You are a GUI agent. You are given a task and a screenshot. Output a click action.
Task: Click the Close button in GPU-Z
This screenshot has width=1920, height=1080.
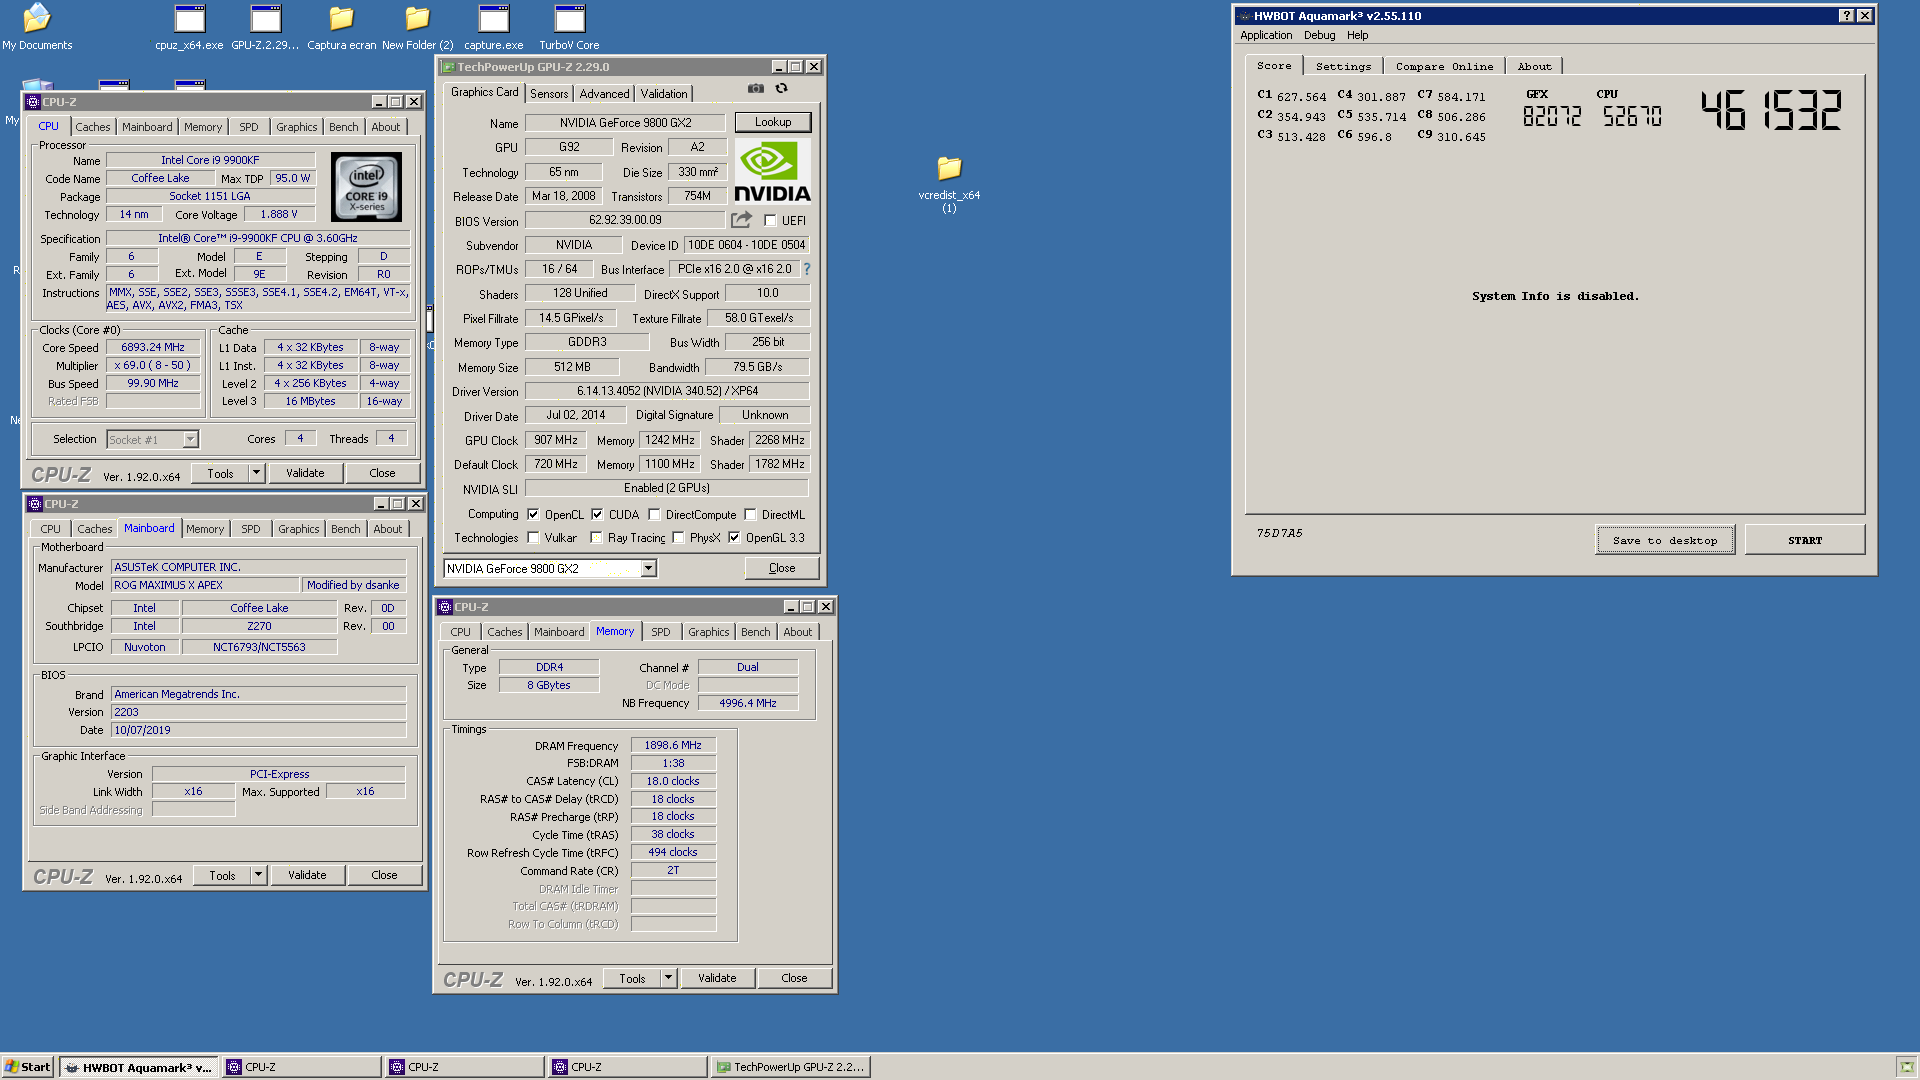[782, 568]
